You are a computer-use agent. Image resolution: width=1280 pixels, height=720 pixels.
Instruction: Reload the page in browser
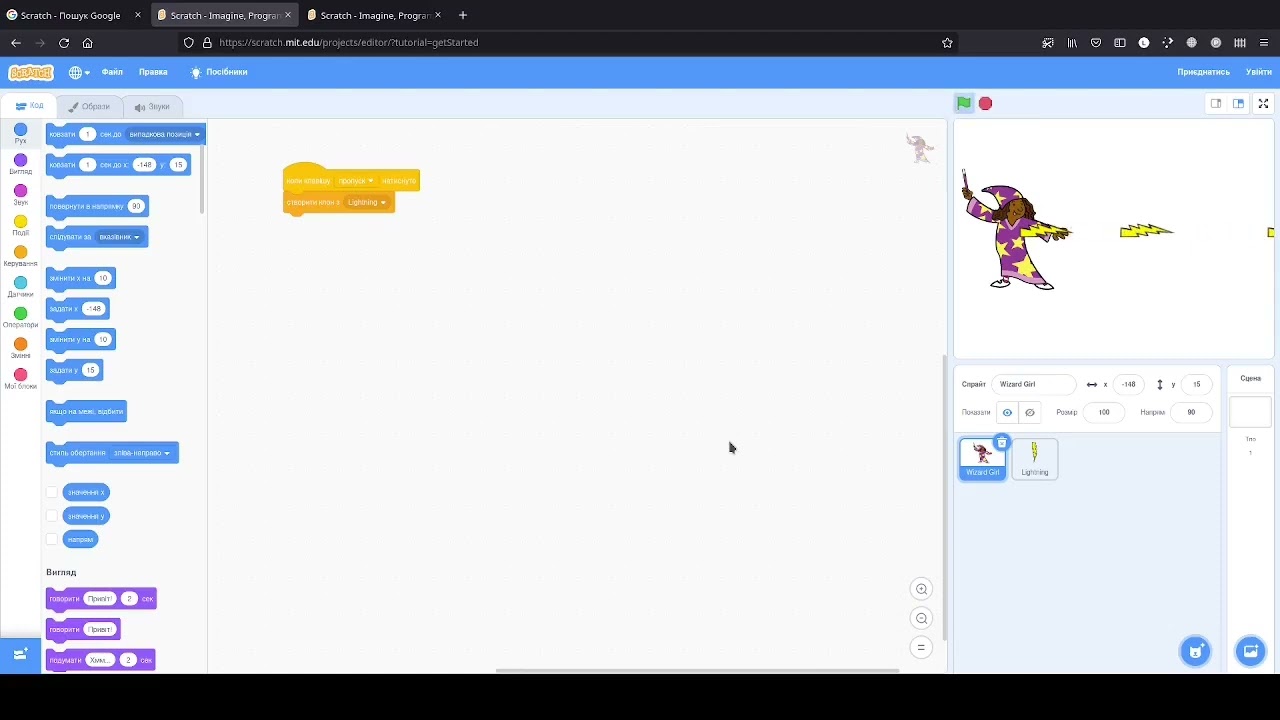[x=64, y=43]
